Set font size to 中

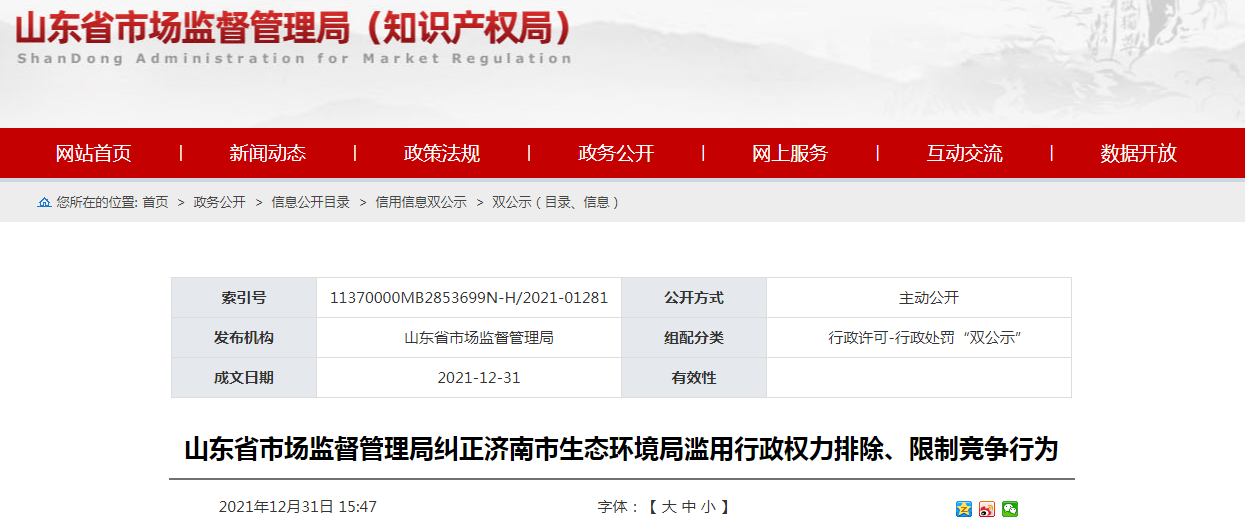click(689, 508)
